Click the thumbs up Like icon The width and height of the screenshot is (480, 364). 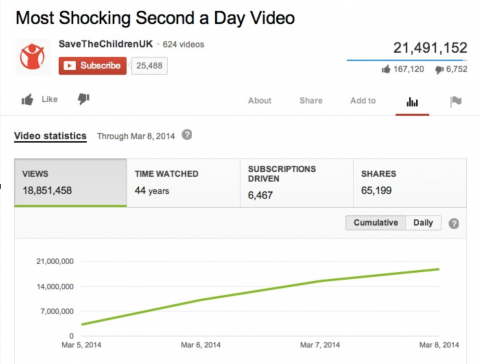click(x=28, y=99)
